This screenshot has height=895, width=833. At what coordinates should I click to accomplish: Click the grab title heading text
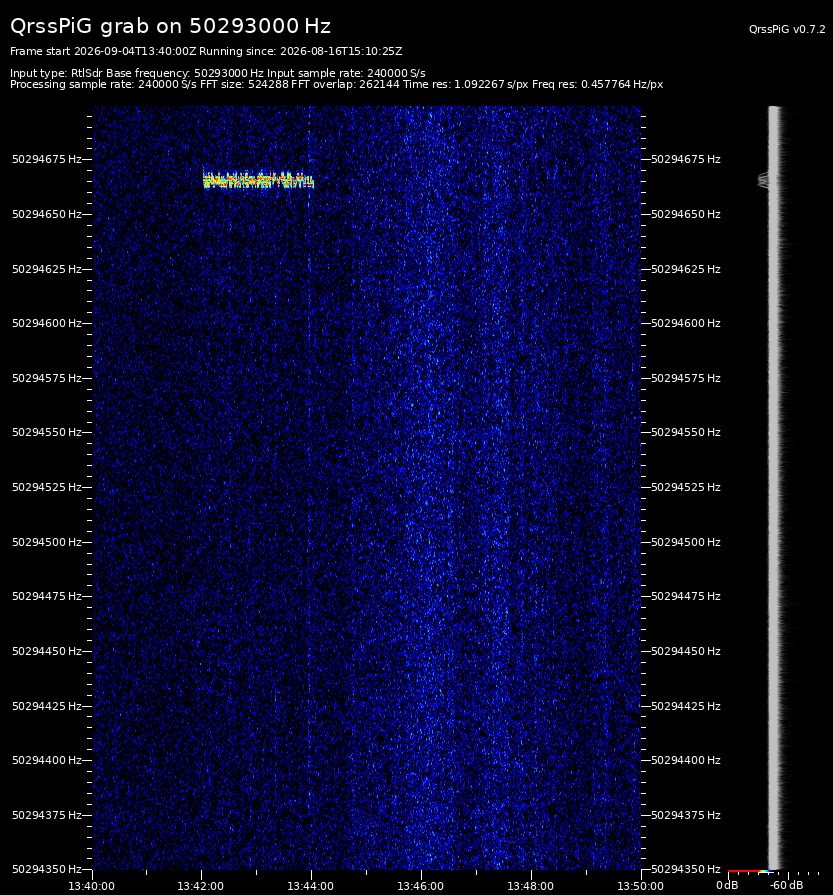[x=170, y=26]
